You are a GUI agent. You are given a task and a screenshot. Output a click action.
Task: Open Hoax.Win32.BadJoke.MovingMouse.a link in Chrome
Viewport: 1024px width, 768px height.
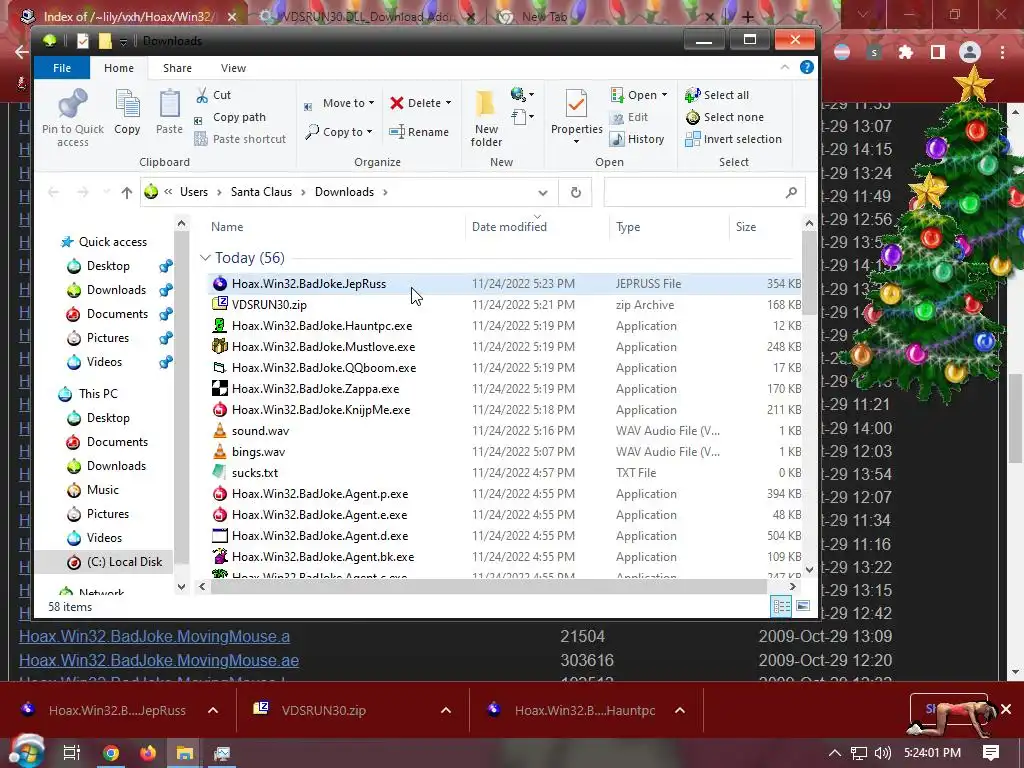154,636
